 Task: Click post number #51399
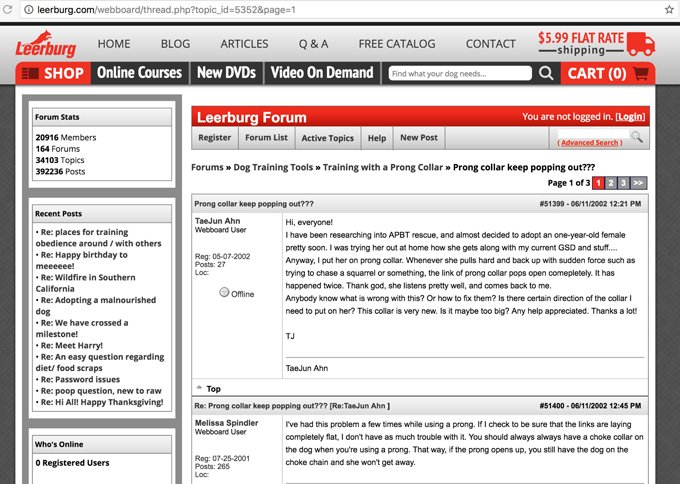(x=552, y=203)
